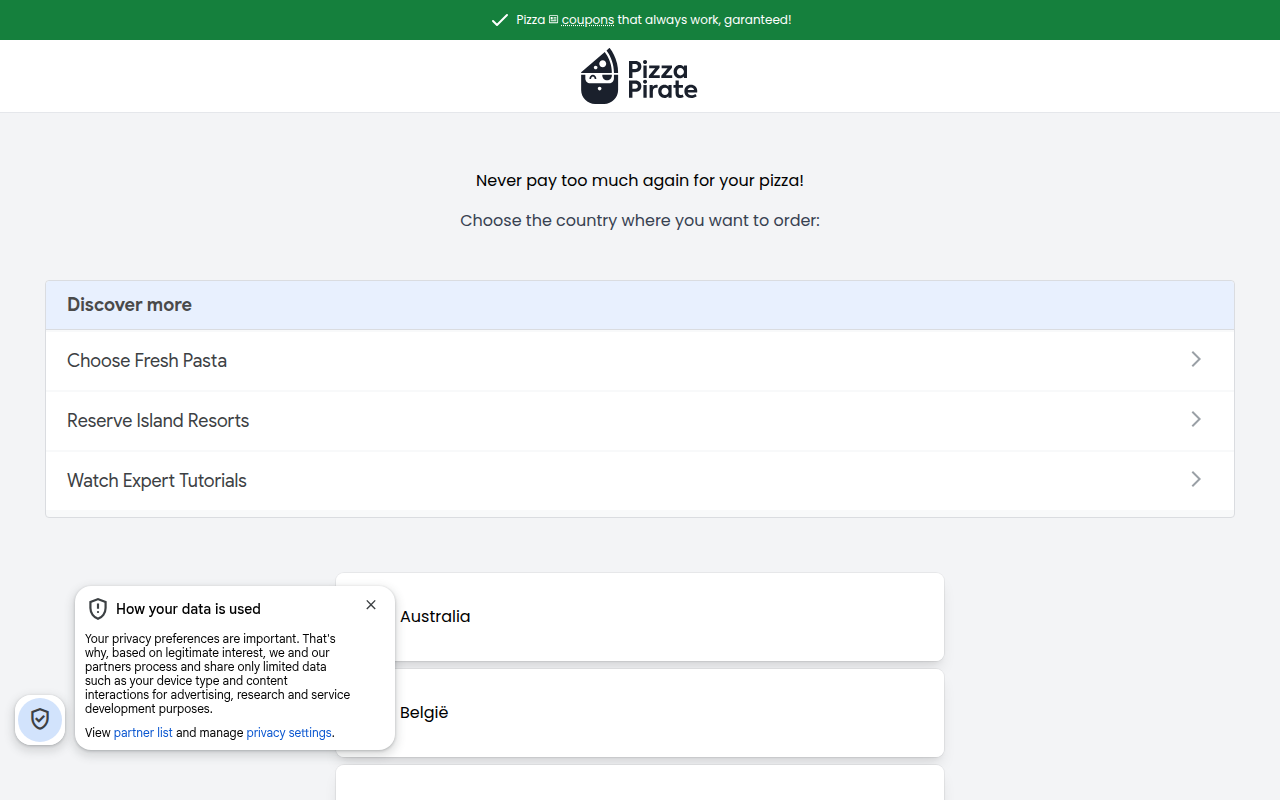Screen dimensions: 1280x800
Task: View the partner list link
Action: point(143,733)
